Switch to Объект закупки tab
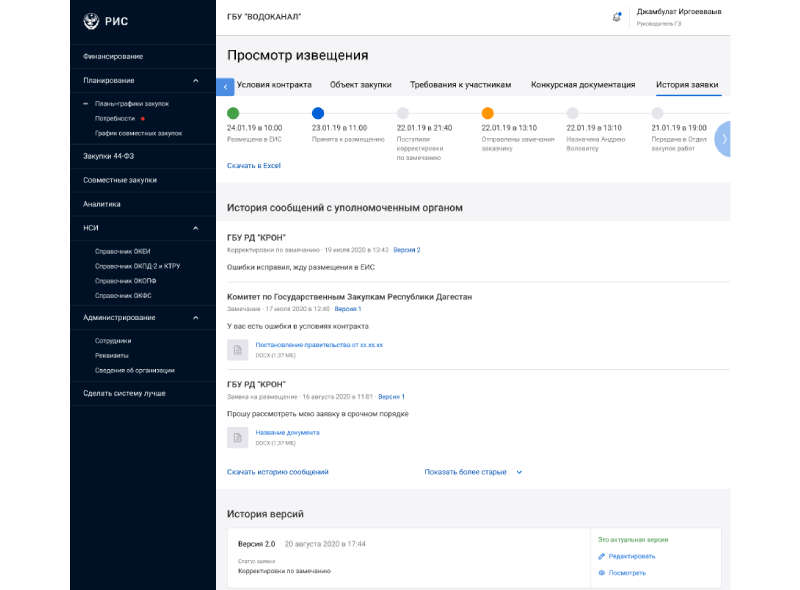This screenshot has height=590, width=800. coord(361,85)
